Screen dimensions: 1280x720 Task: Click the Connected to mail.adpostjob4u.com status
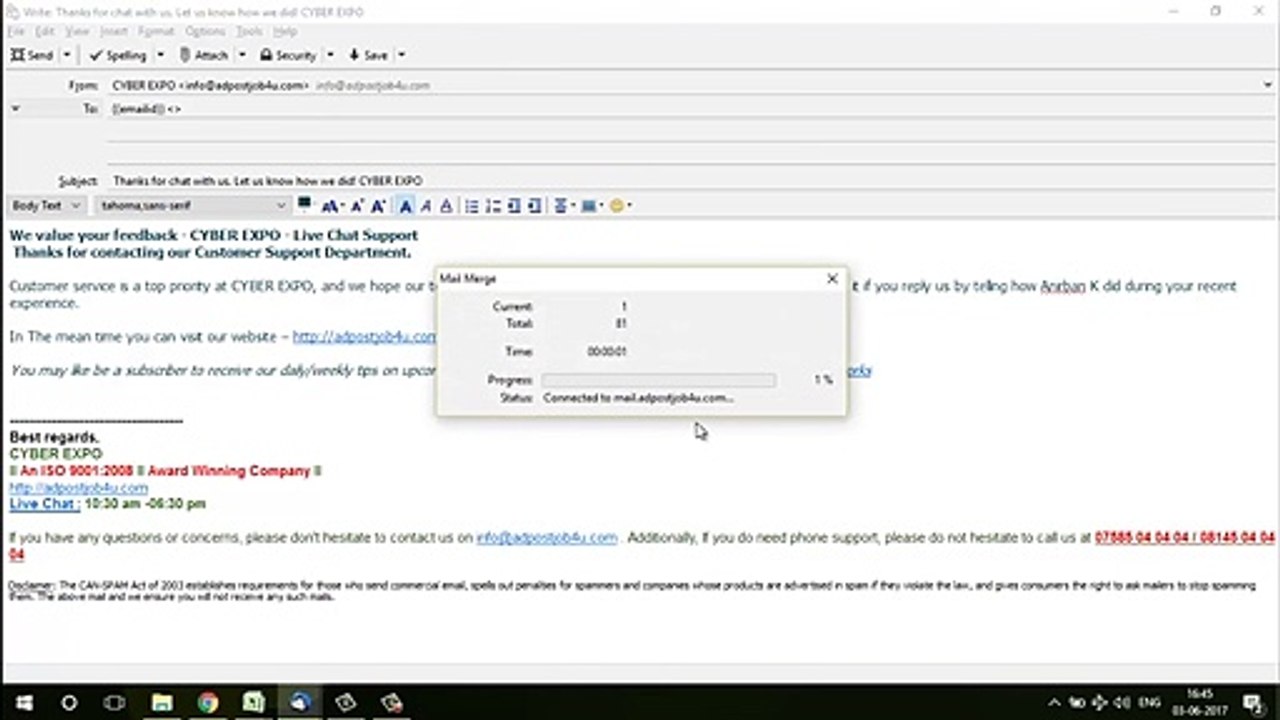pos(638,398)
